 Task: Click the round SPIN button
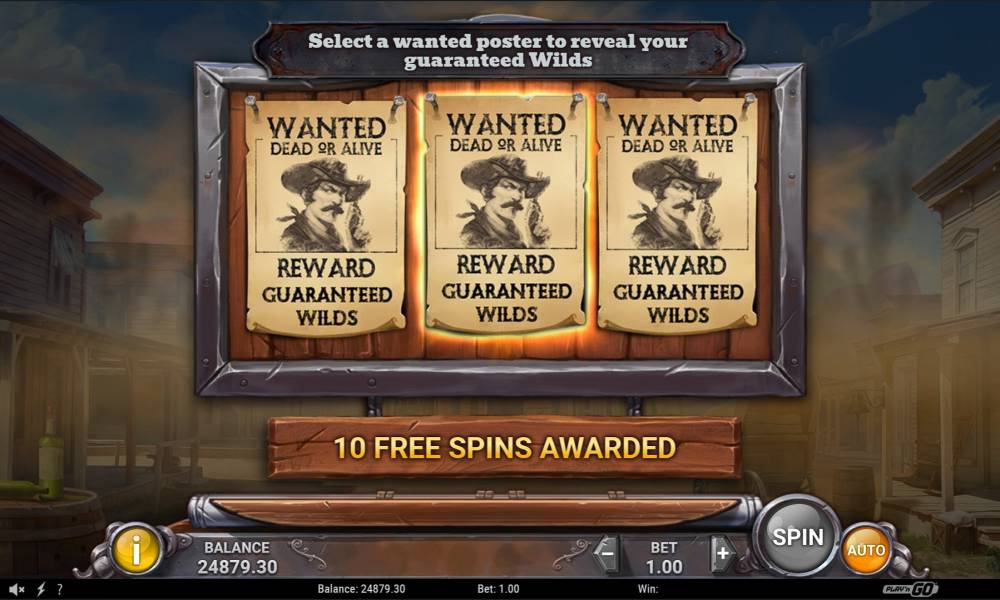point(797,537)
